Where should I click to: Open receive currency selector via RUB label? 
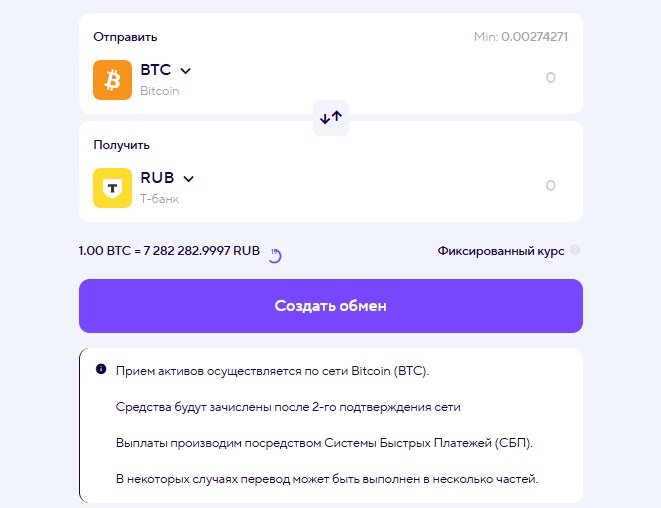157,178
